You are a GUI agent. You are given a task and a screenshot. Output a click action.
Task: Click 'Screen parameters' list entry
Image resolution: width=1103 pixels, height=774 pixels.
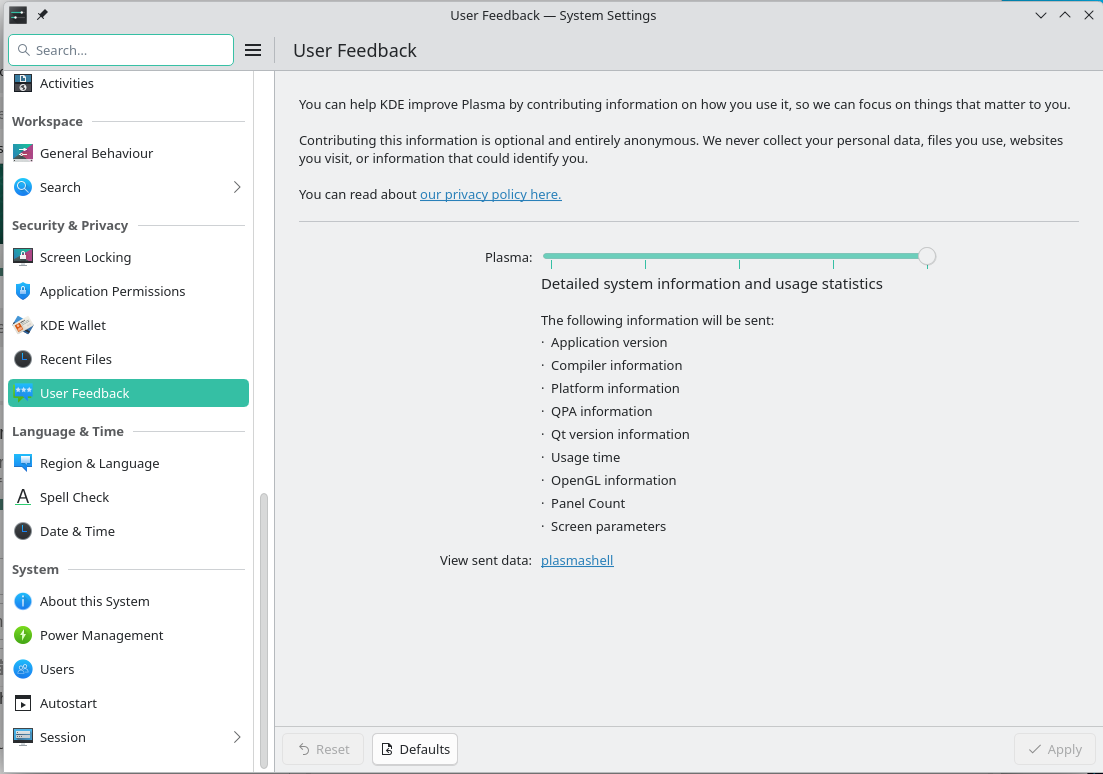point(608,526)
